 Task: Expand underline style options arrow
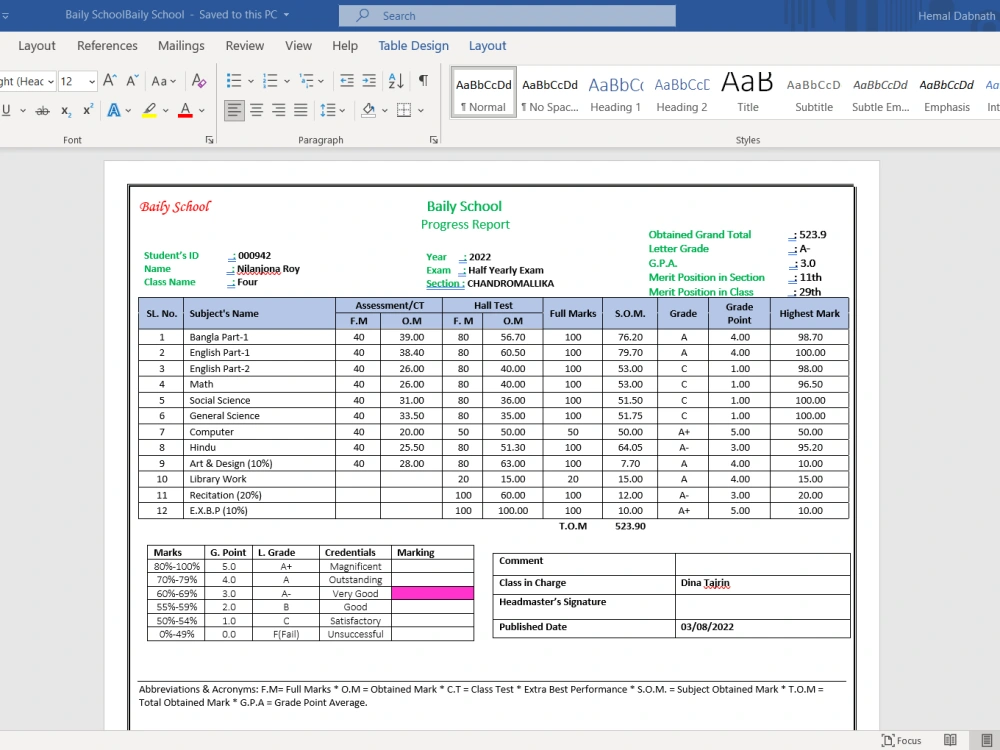23,110
